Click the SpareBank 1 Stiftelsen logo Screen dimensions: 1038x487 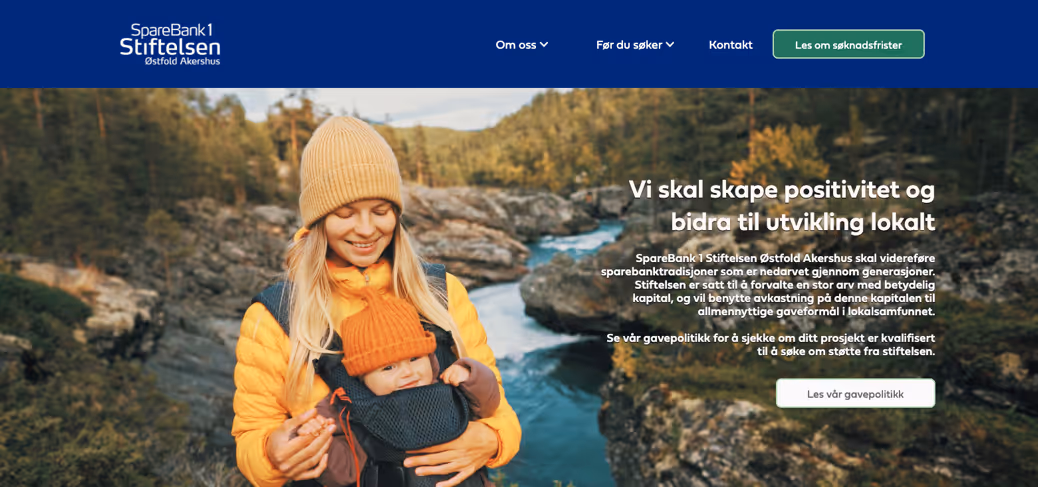pos(170,44)
